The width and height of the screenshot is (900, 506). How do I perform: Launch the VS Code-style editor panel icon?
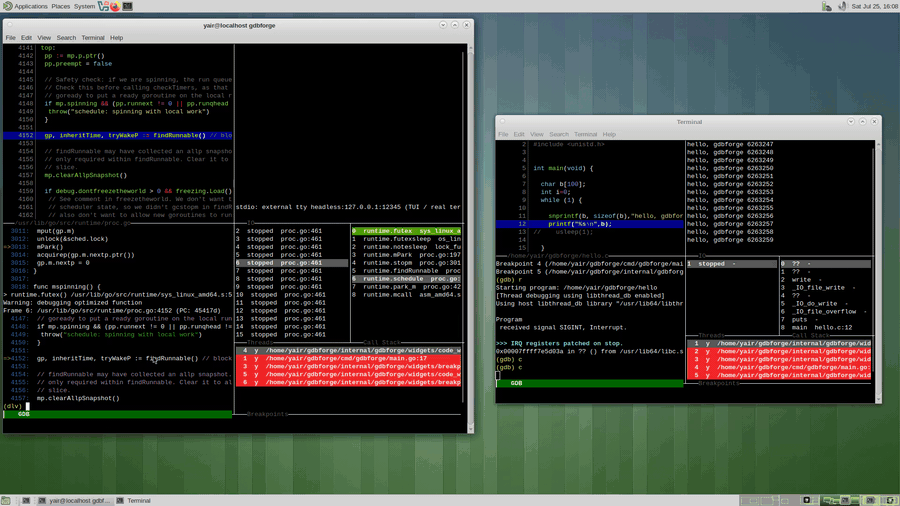coord(103,6)
